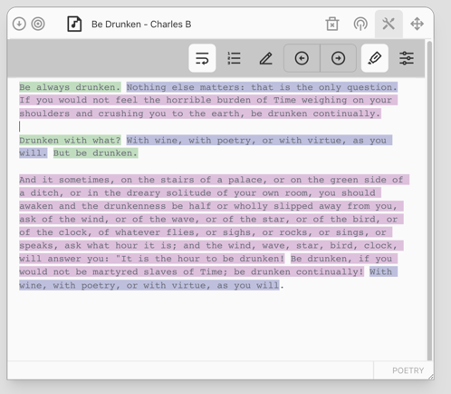451x394 pixels.
Task: Open the sliders settings icon
Action: click(407, 58)
